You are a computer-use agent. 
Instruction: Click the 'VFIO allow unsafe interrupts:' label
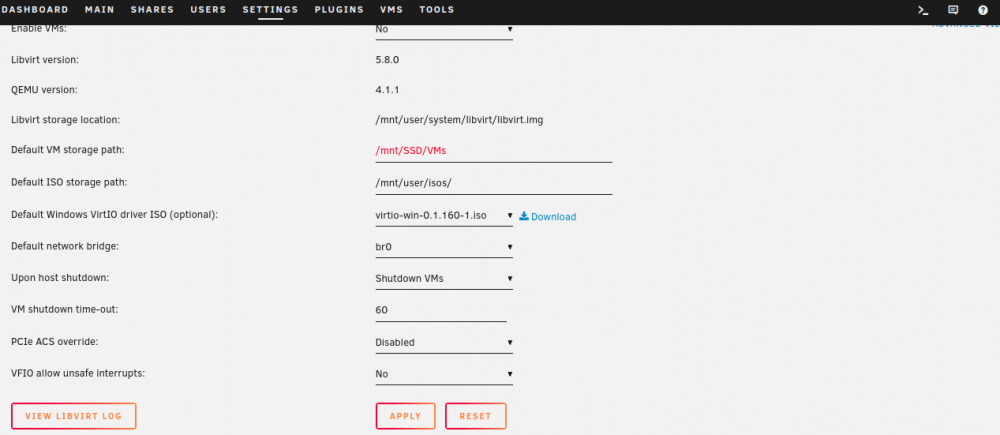tap(78, 373)
